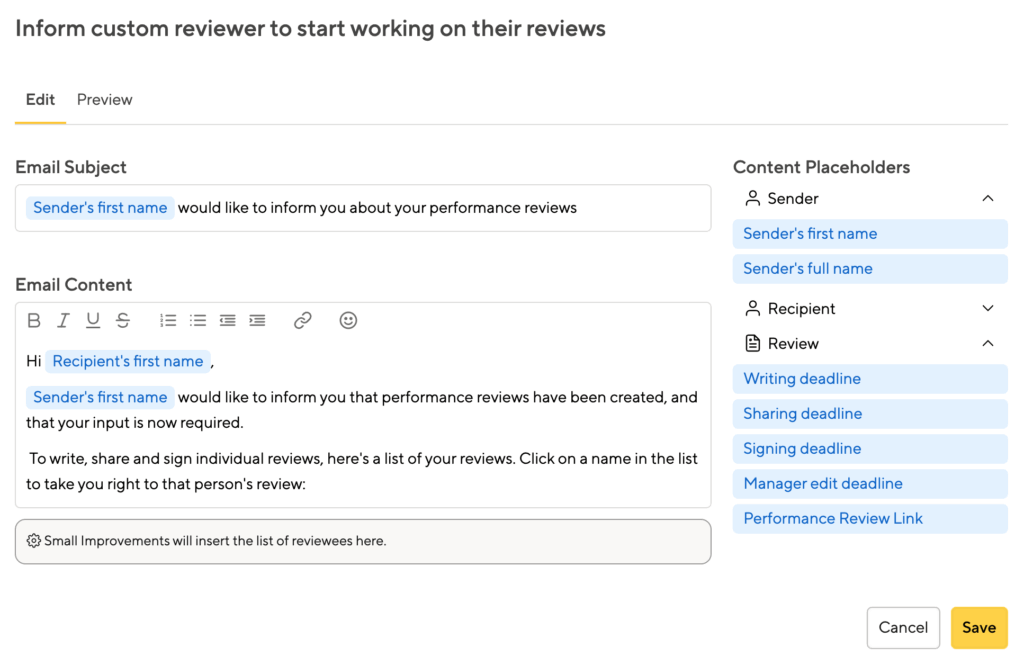Screen dimensions: 1024x665
Task: Insert a hyperlink in email content
Action: tap(303, 321)
